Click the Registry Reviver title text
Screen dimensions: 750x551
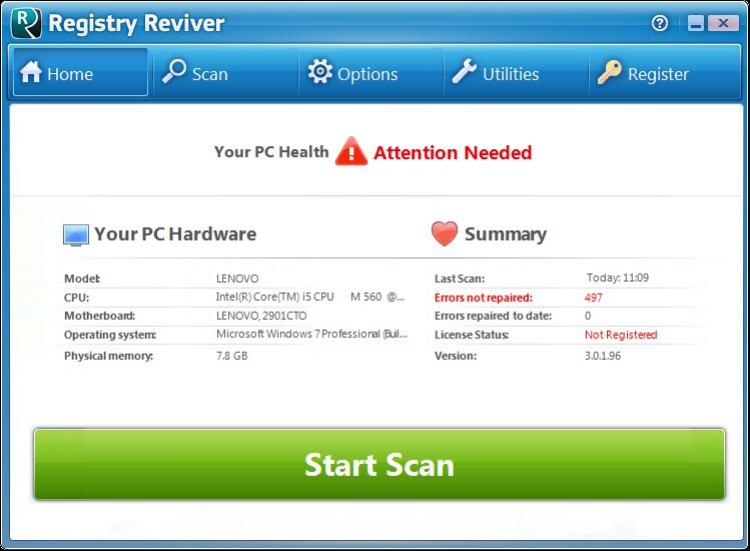[136, 23]
